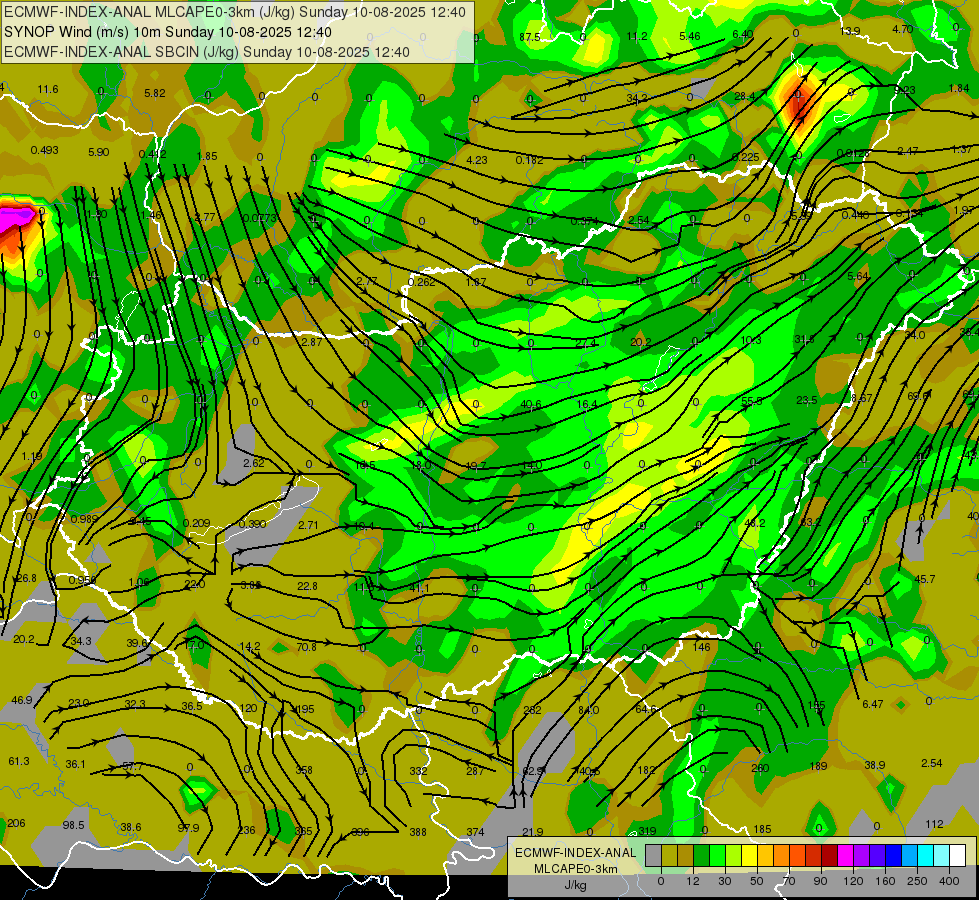
Task: Click the legend tick label 400
Action: tap(949, 881)
